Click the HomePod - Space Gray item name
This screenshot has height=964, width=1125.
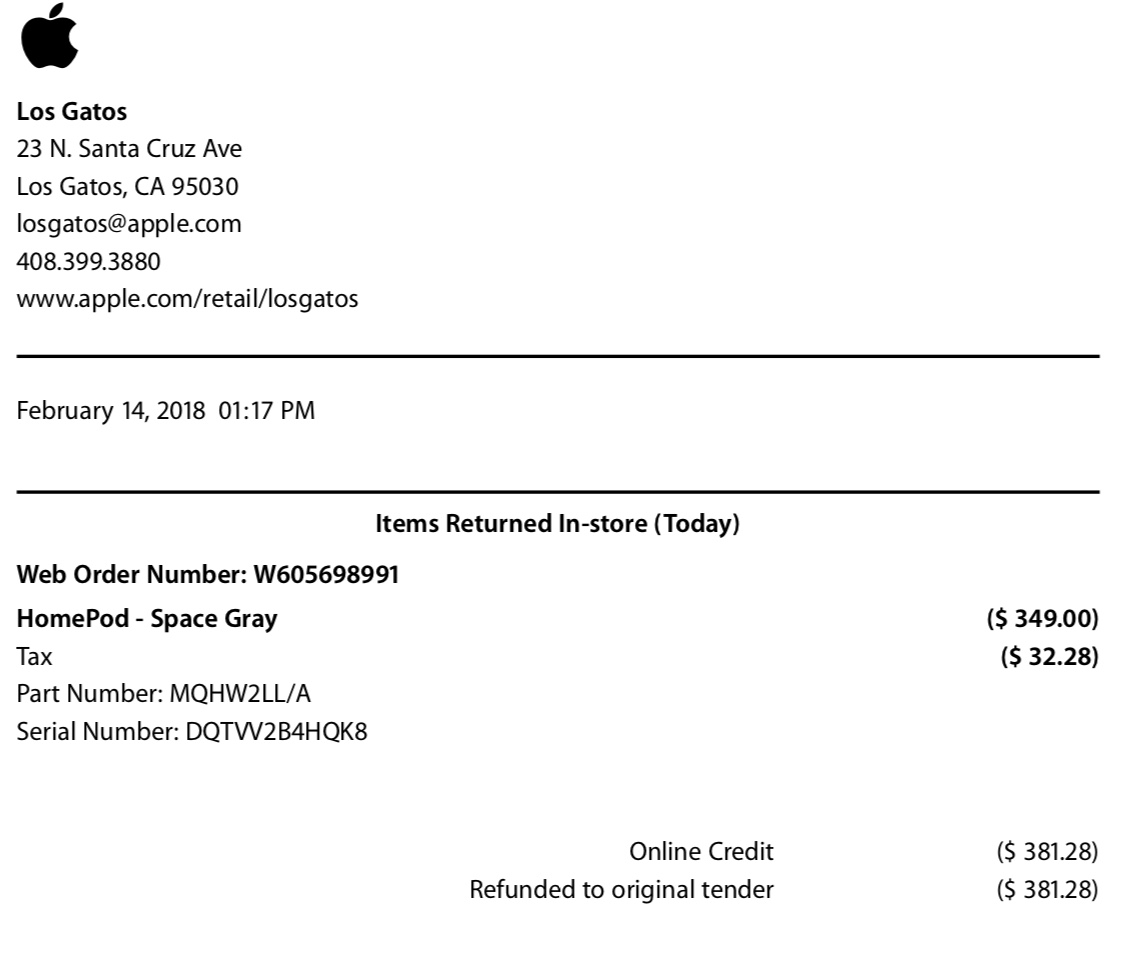(x=147, y=619)
